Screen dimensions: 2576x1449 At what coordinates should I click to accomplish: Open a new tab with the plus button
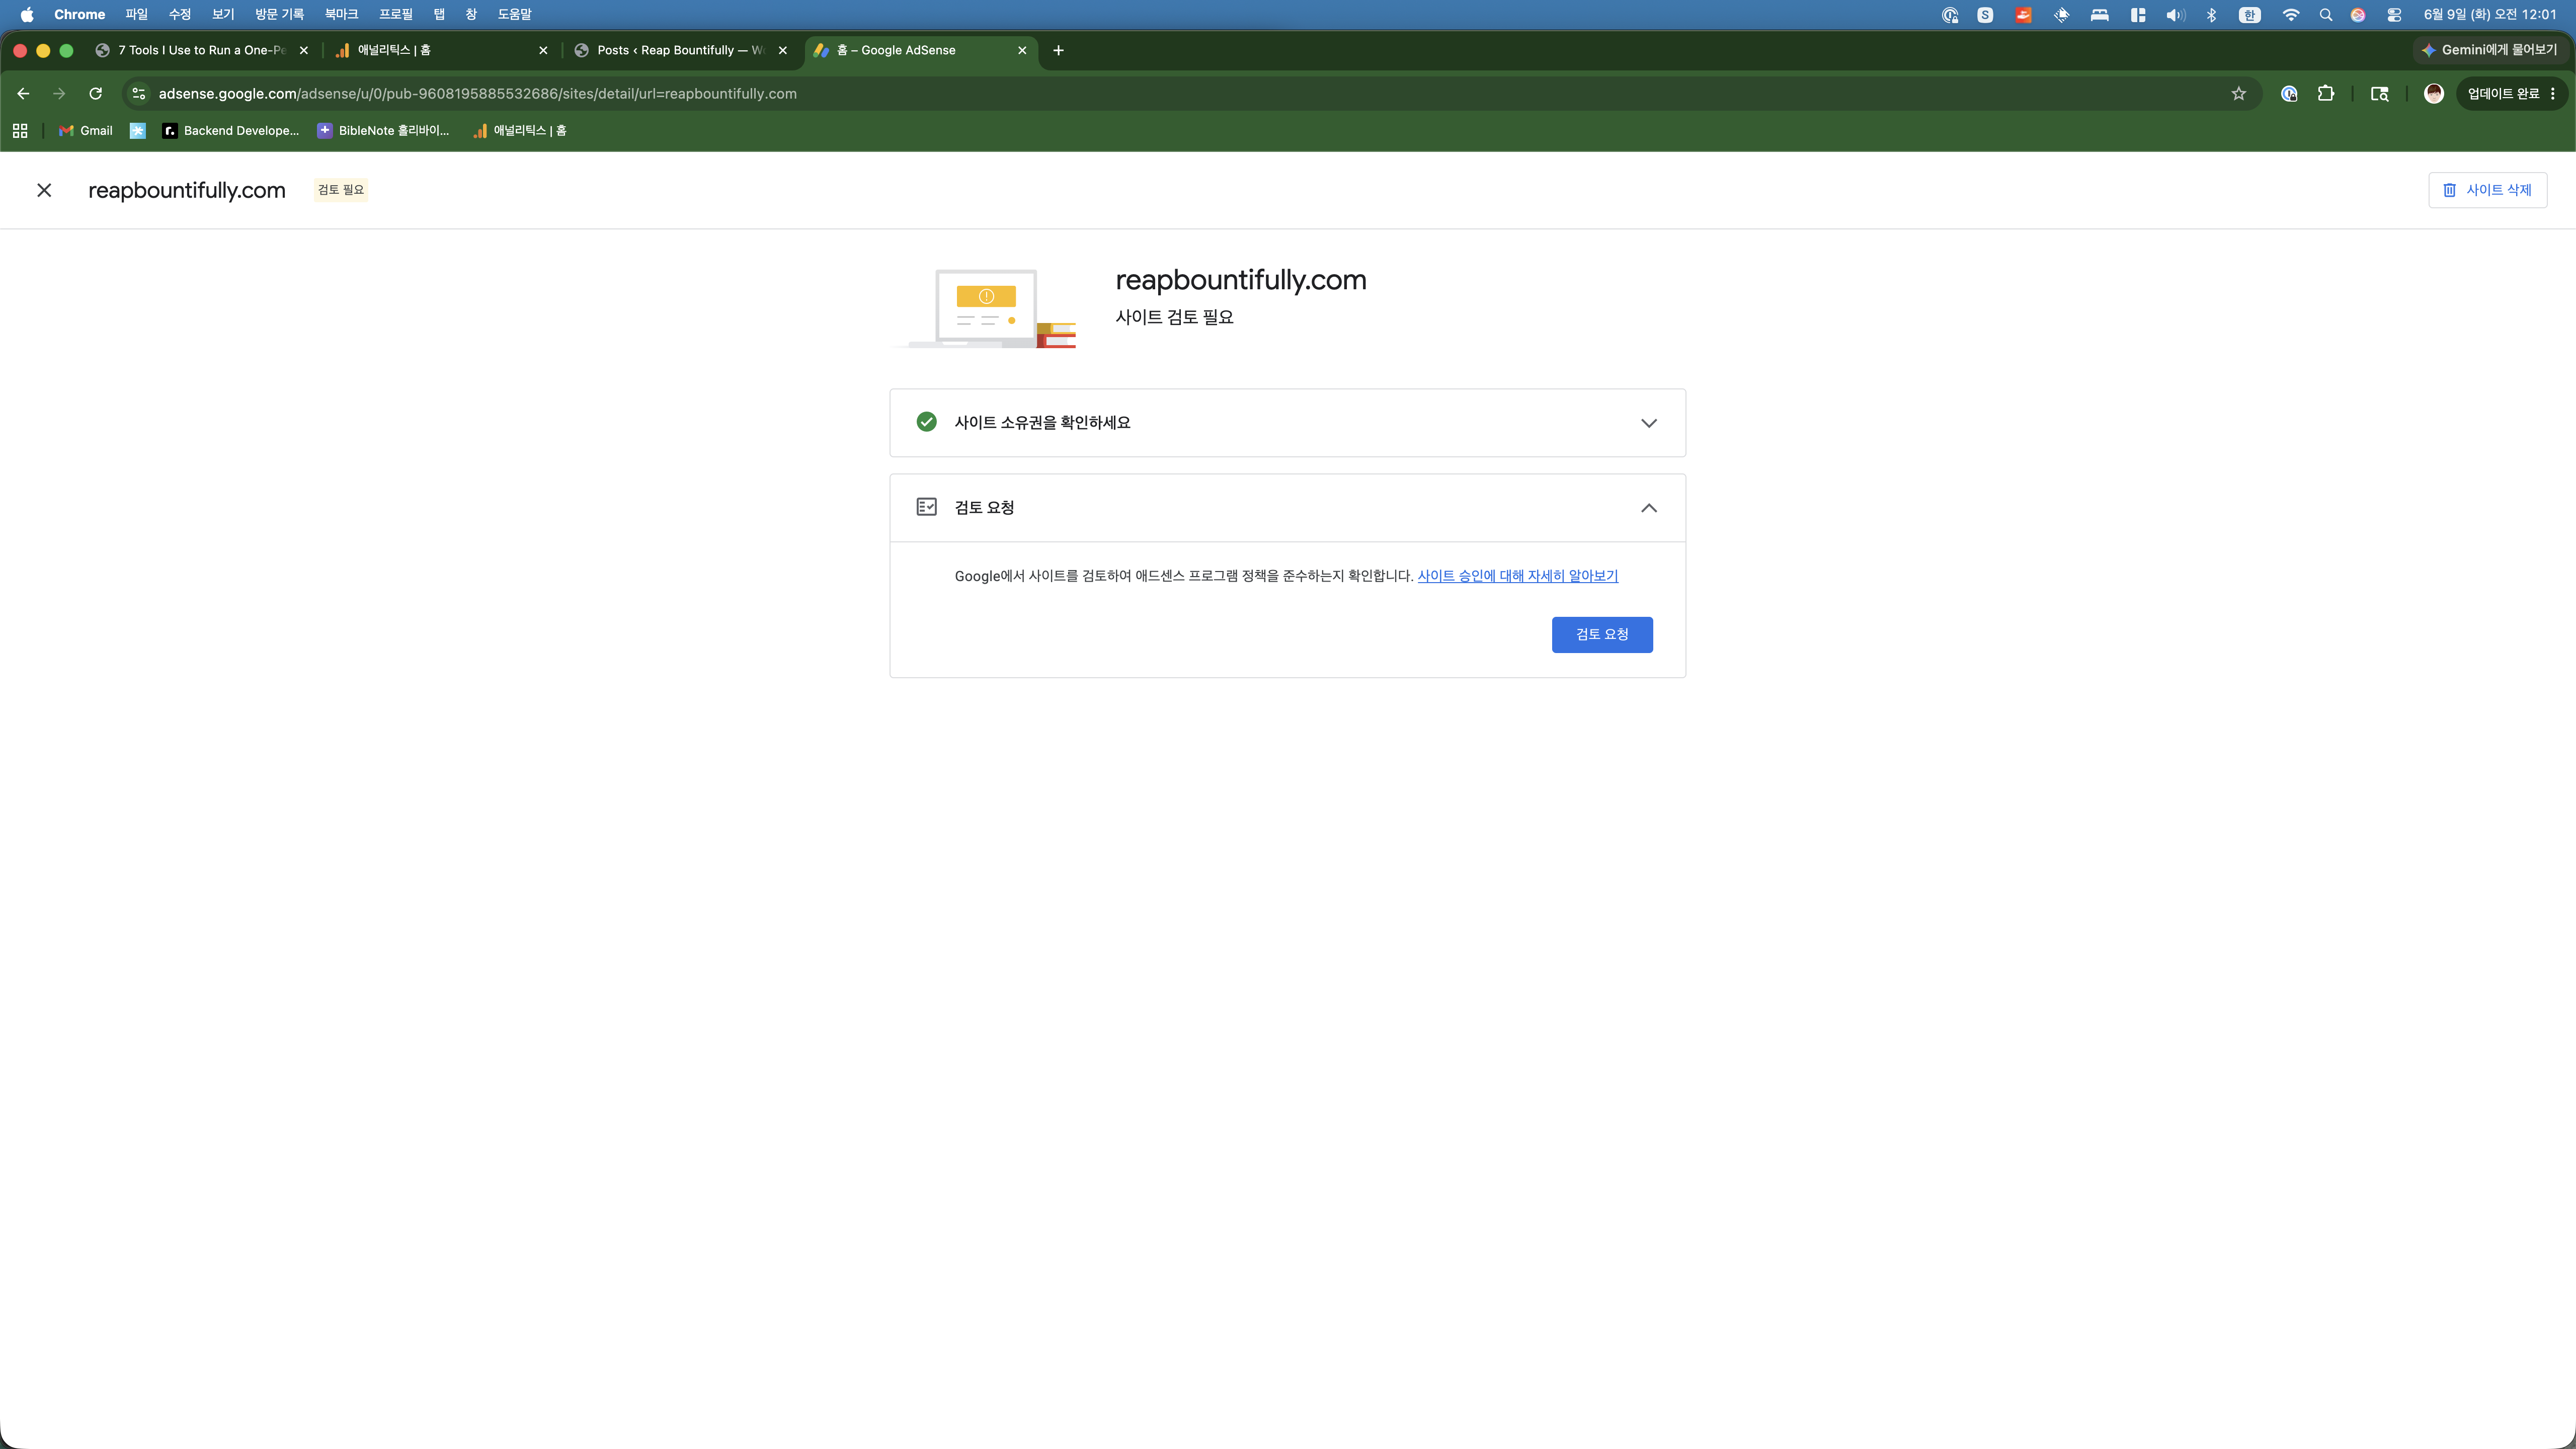1058,50
